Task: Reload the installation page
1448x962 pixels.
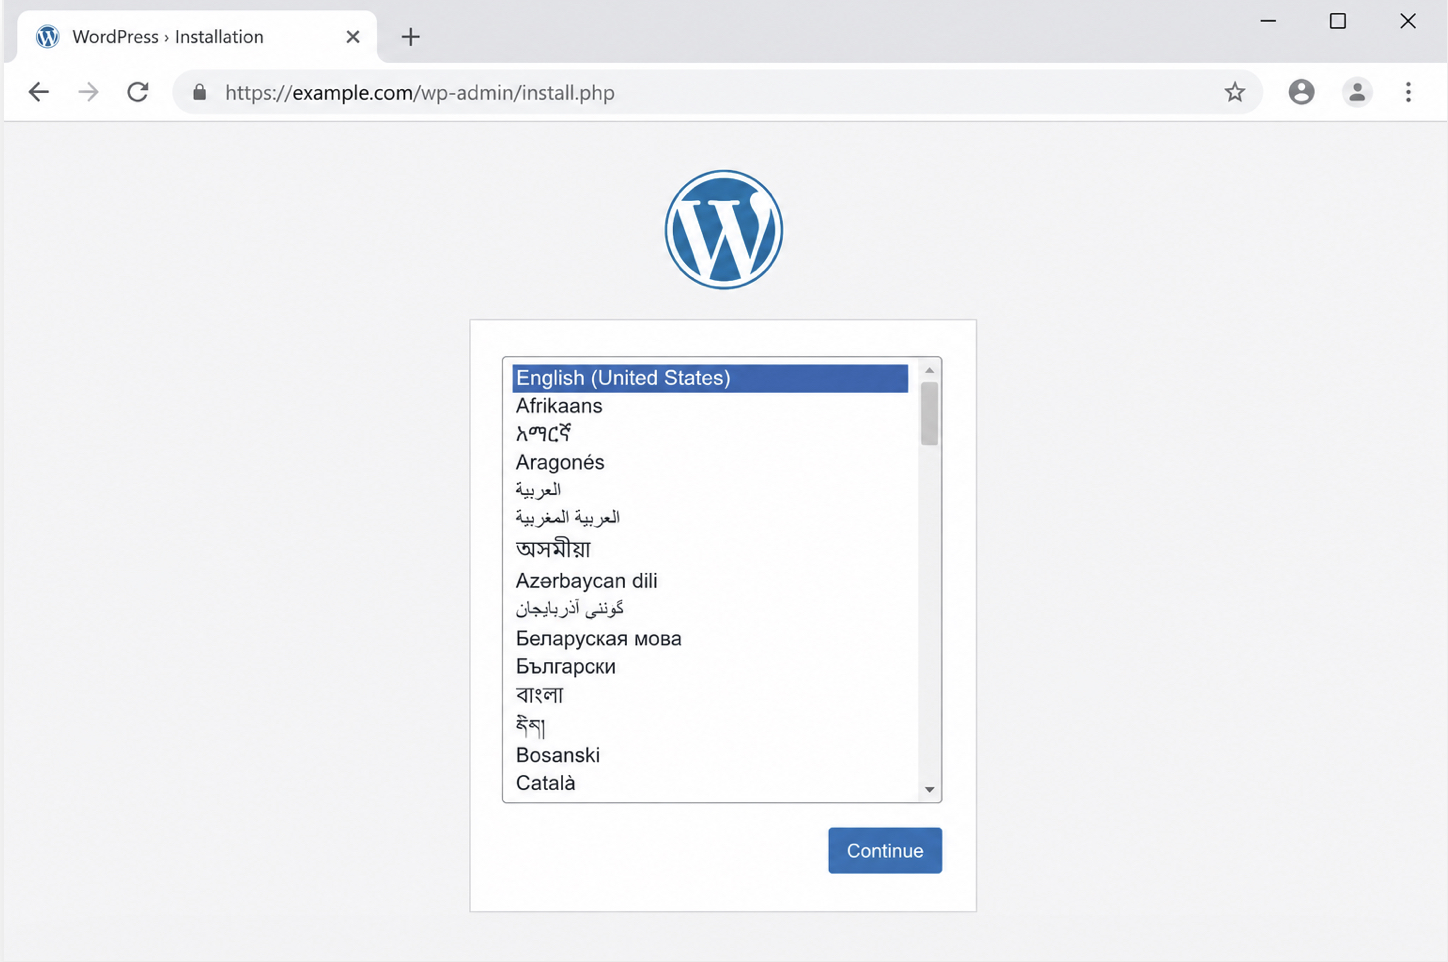Action: point(138,93)
